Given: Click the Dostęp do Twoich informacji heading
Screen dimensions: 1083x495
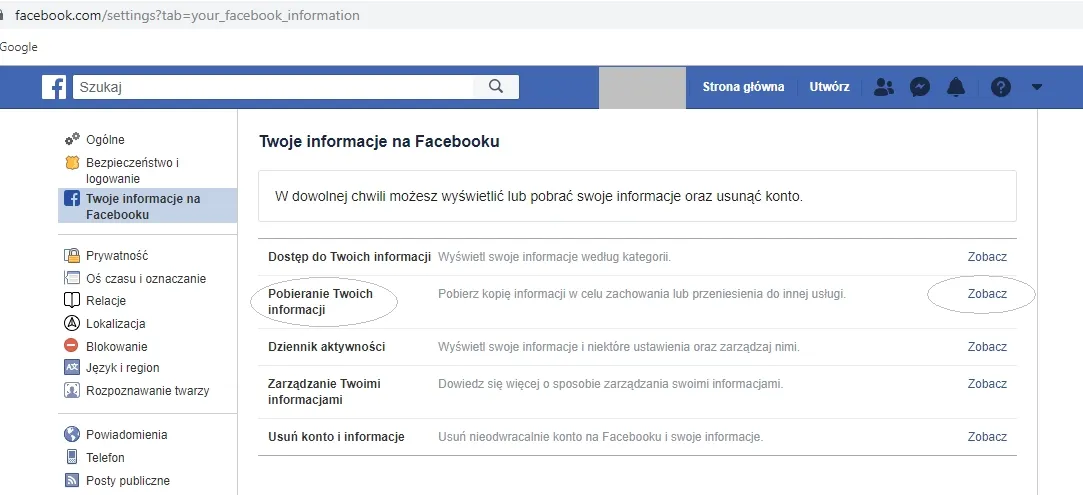Looking at the screenshot, I should click(x=349, y=257).
